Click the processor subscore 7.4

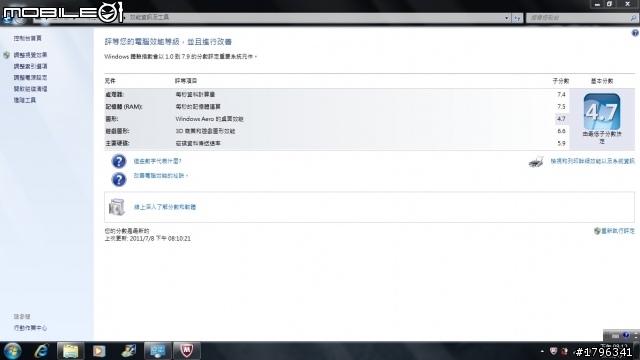(561, 94)
